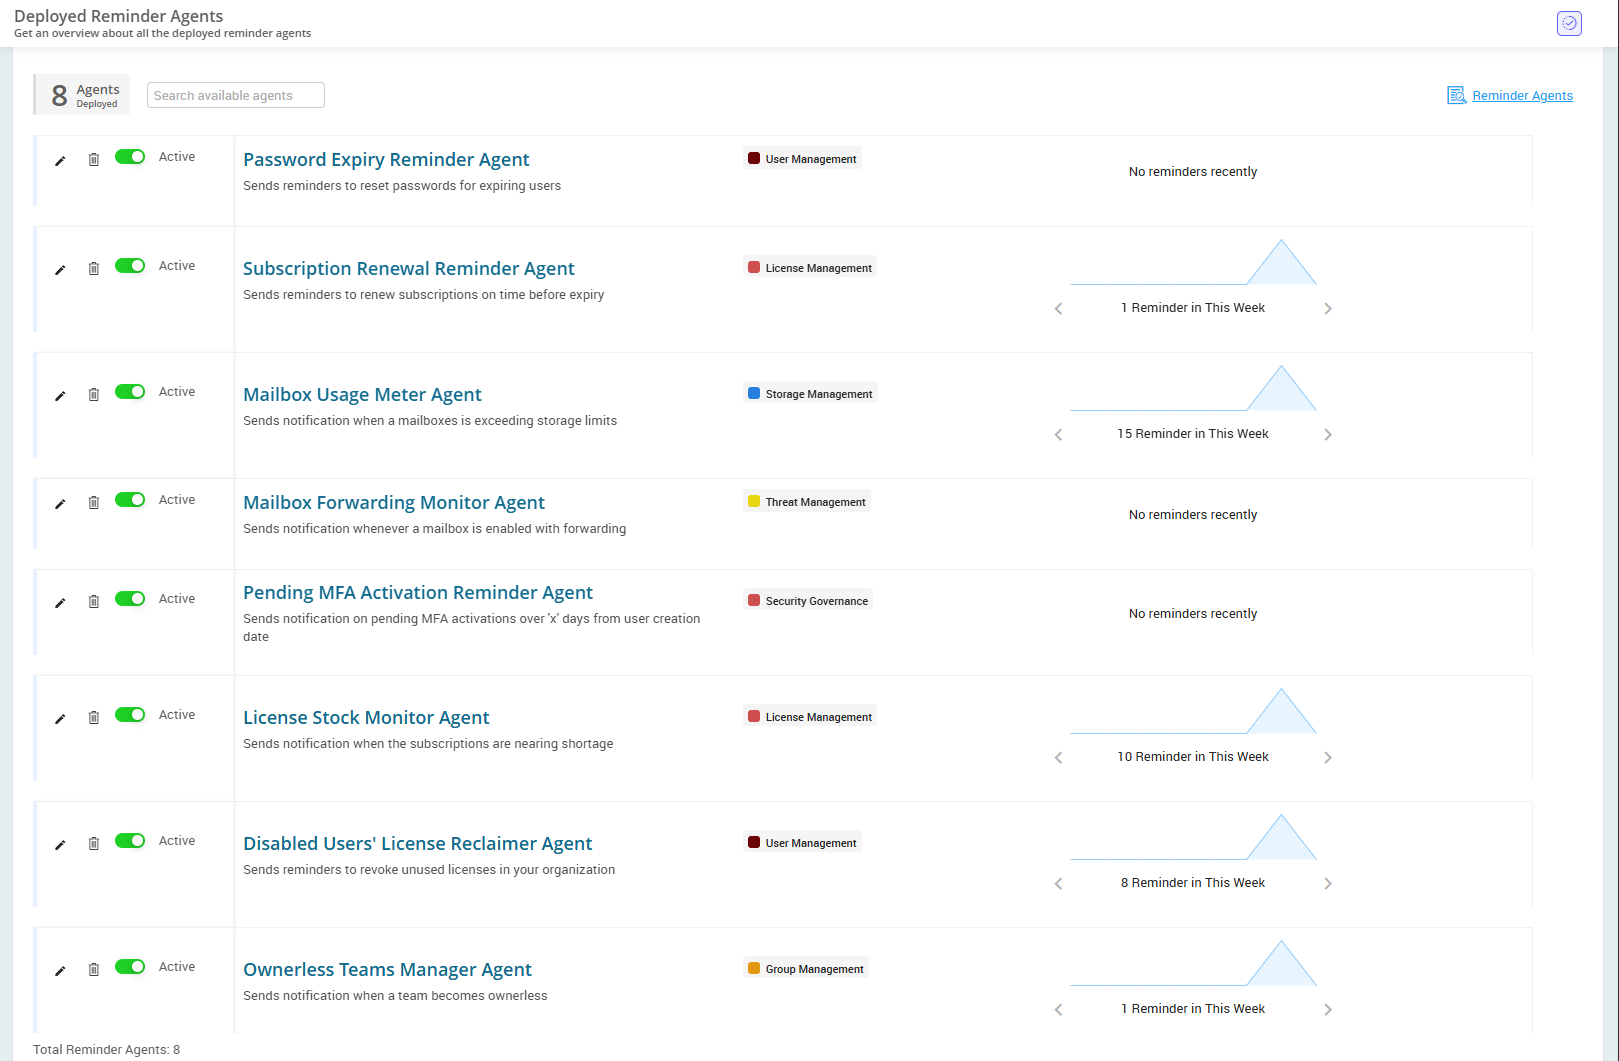Delete the Mailbox Forwarding Monitor Agent
The width and height of the screenshot is (1619, 1061).
(x=94, y=503)
